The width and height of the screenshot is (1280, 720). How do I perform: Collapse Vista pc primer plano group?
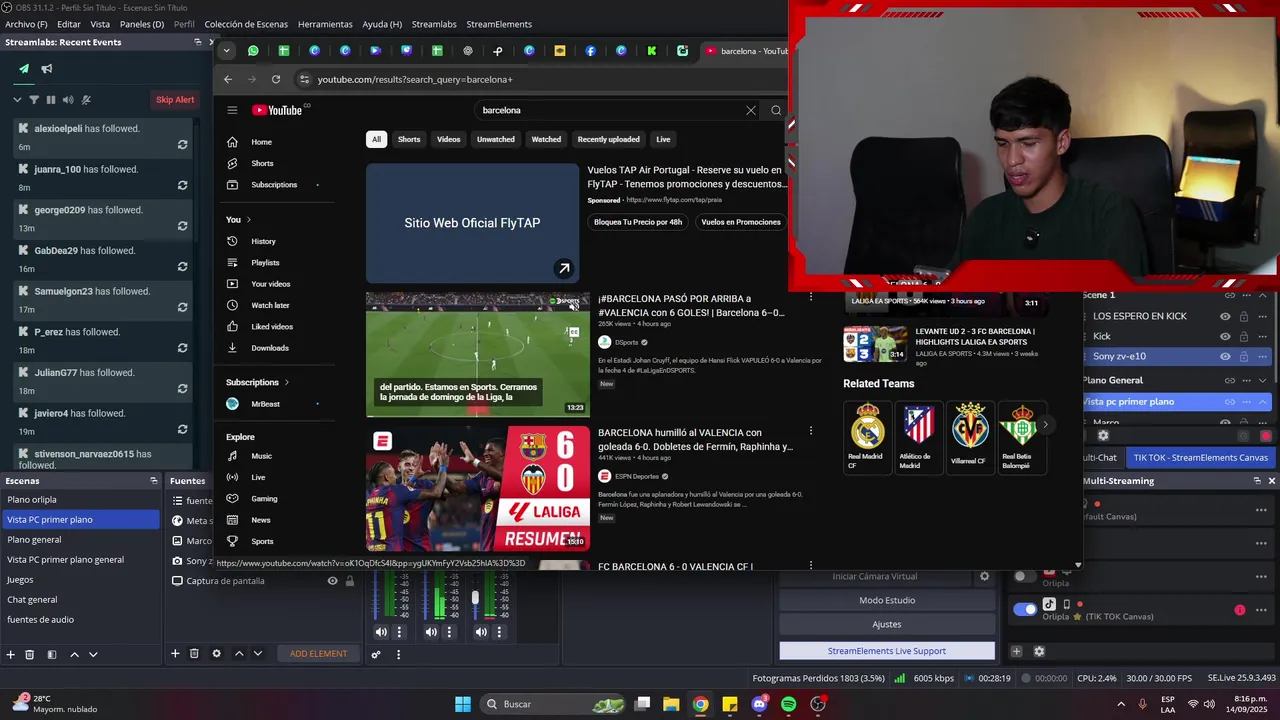point(1263,402)
